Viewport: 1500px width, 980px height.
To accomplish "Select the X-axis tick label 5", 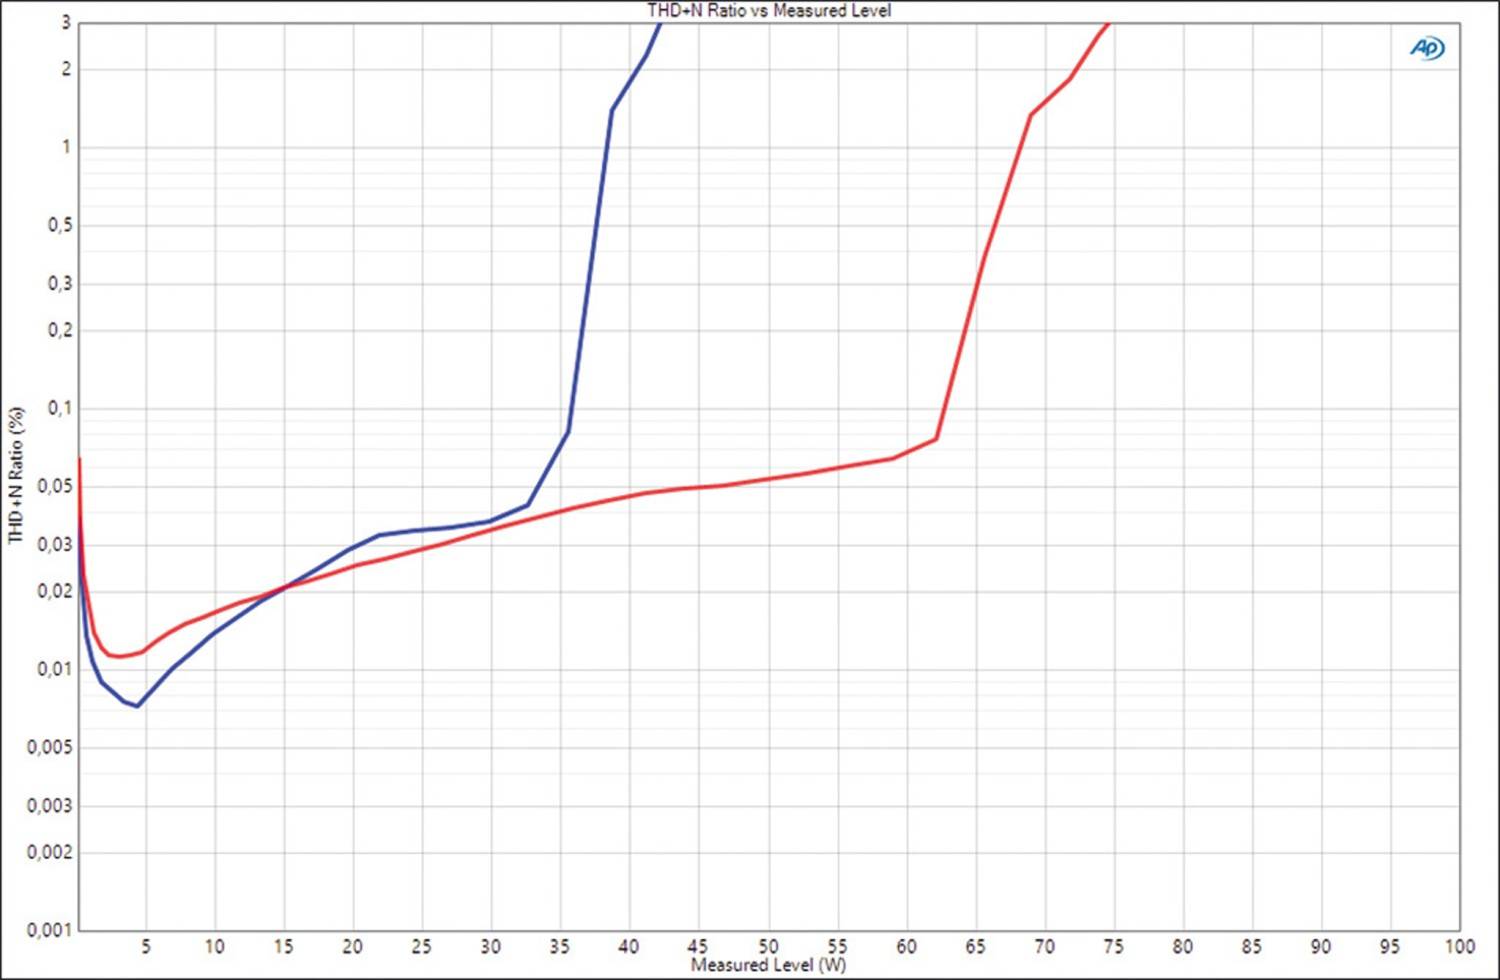I will [x=146, y=946].
